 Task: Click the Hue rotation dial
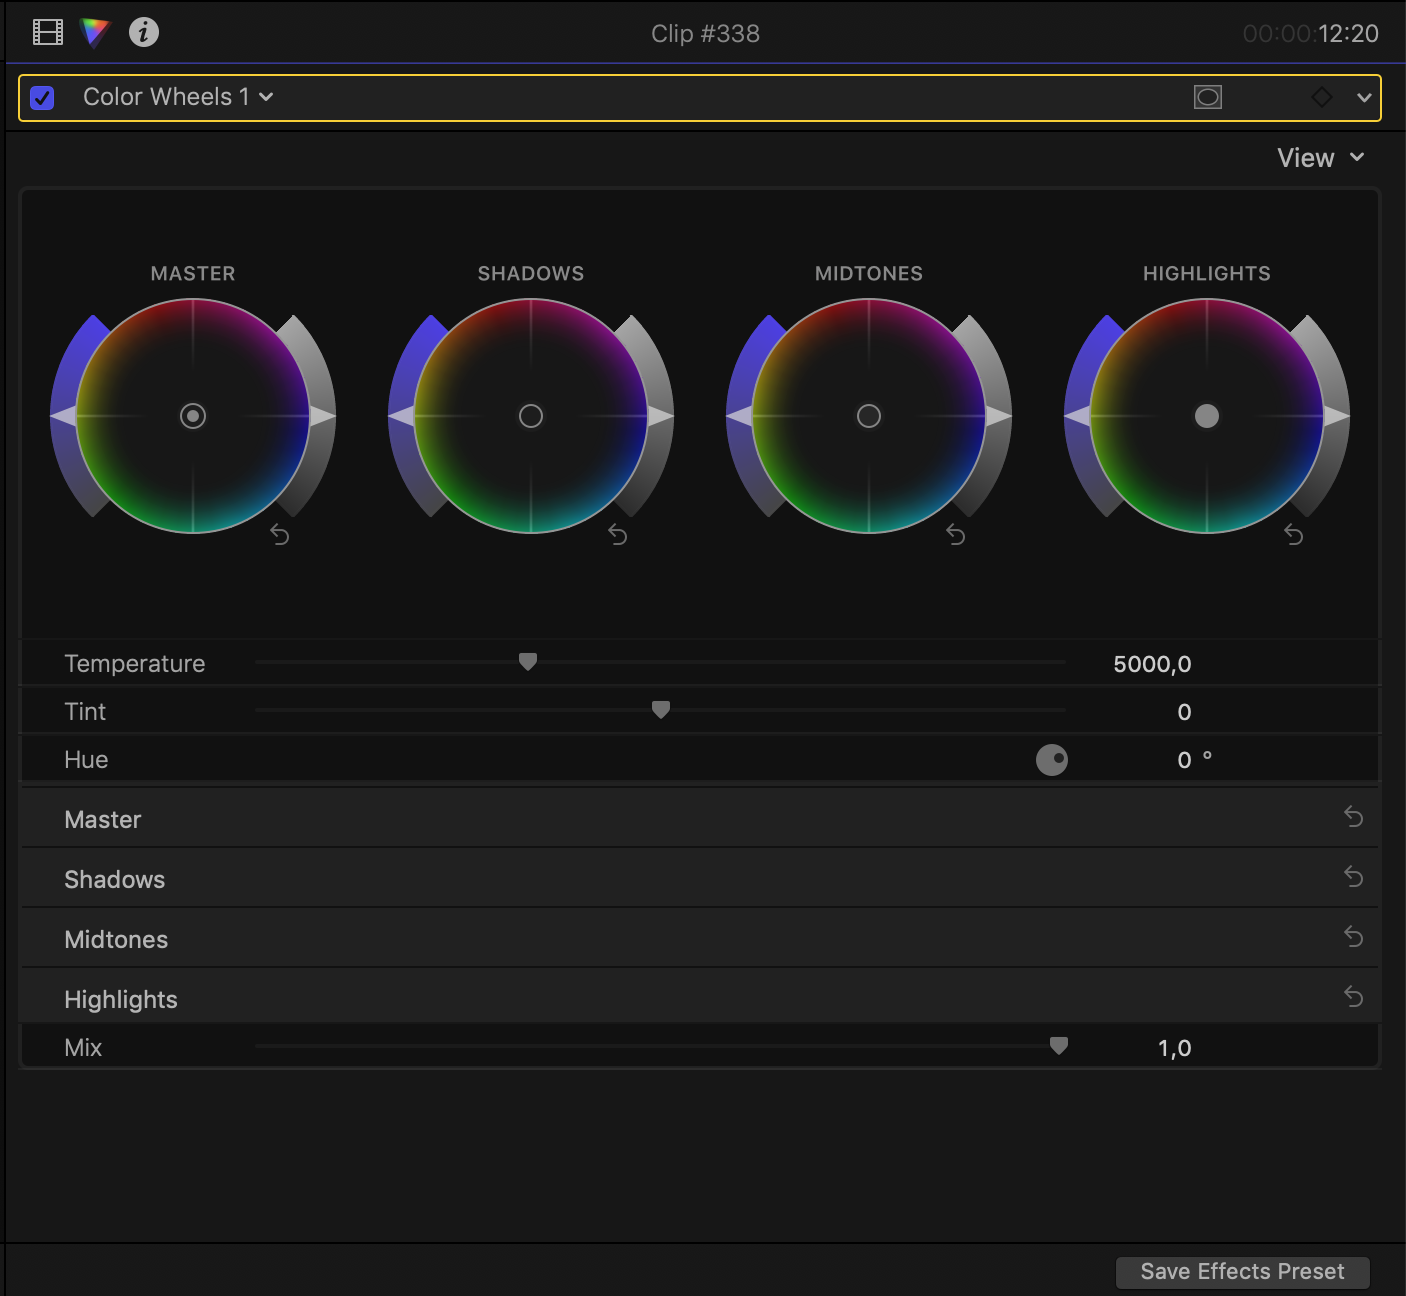[1052, 760]
